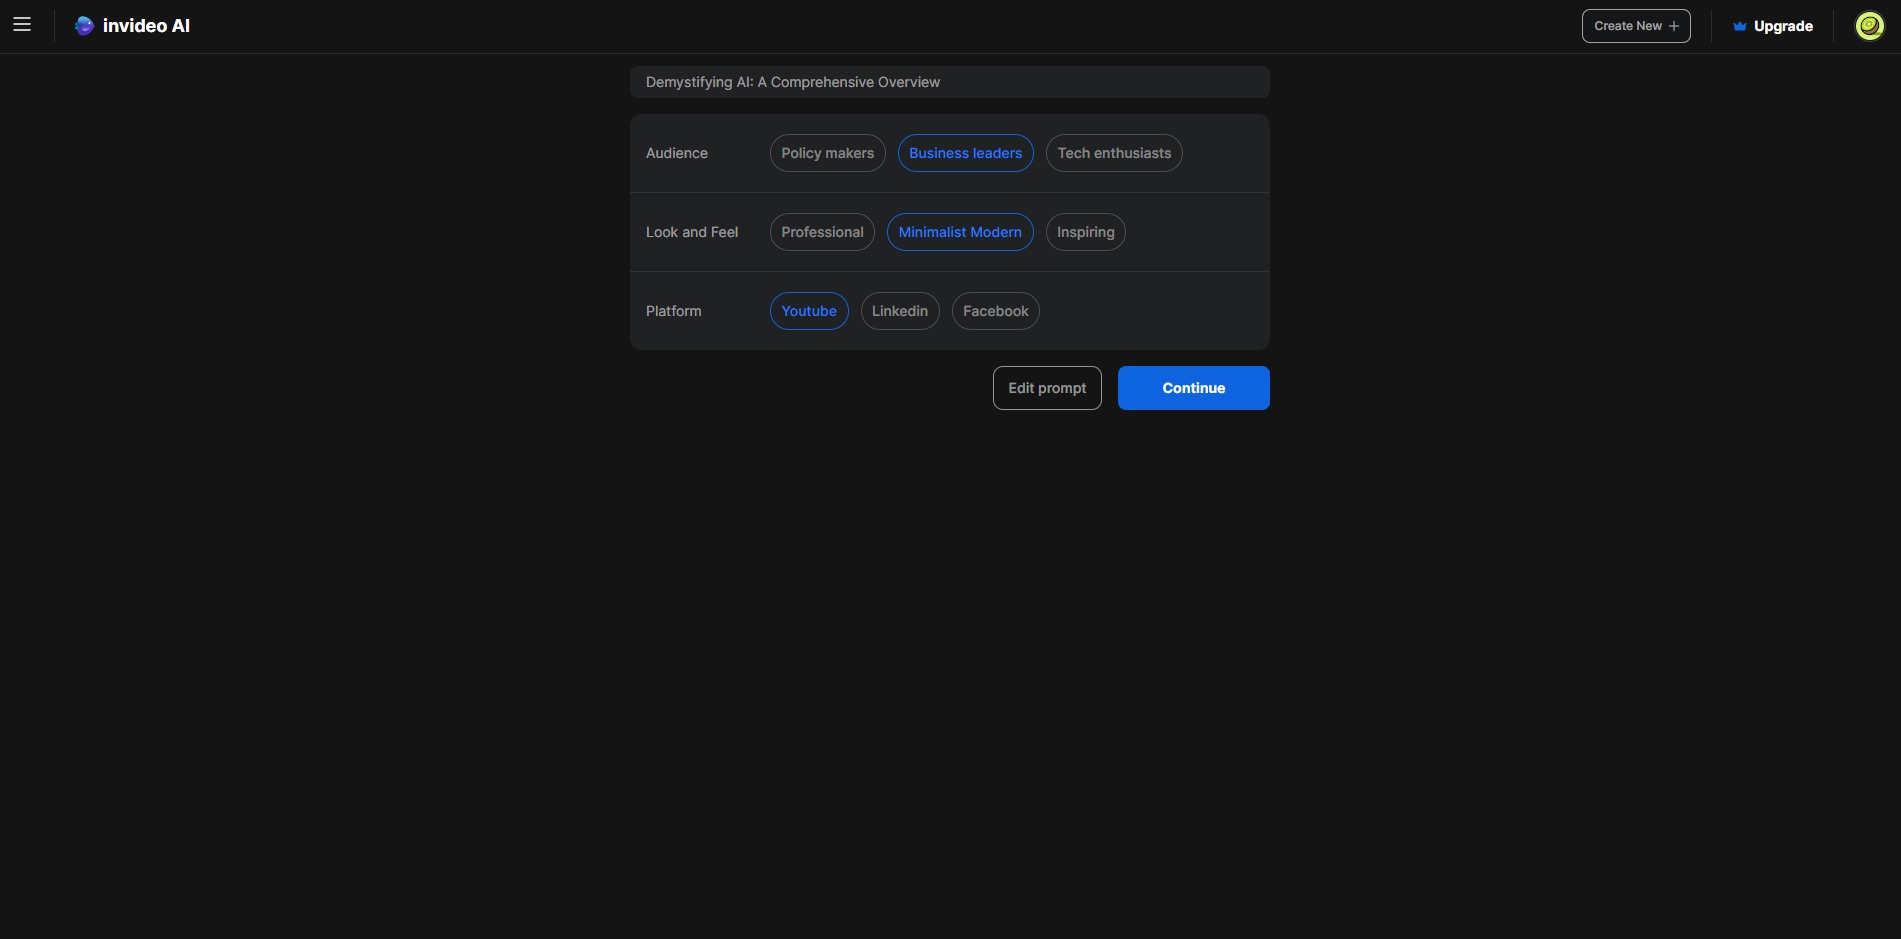This screenshot has width=1901, height=939.
Task: Click the Look and Feel label
Action: pyautogui.click(x=692, y=232)
